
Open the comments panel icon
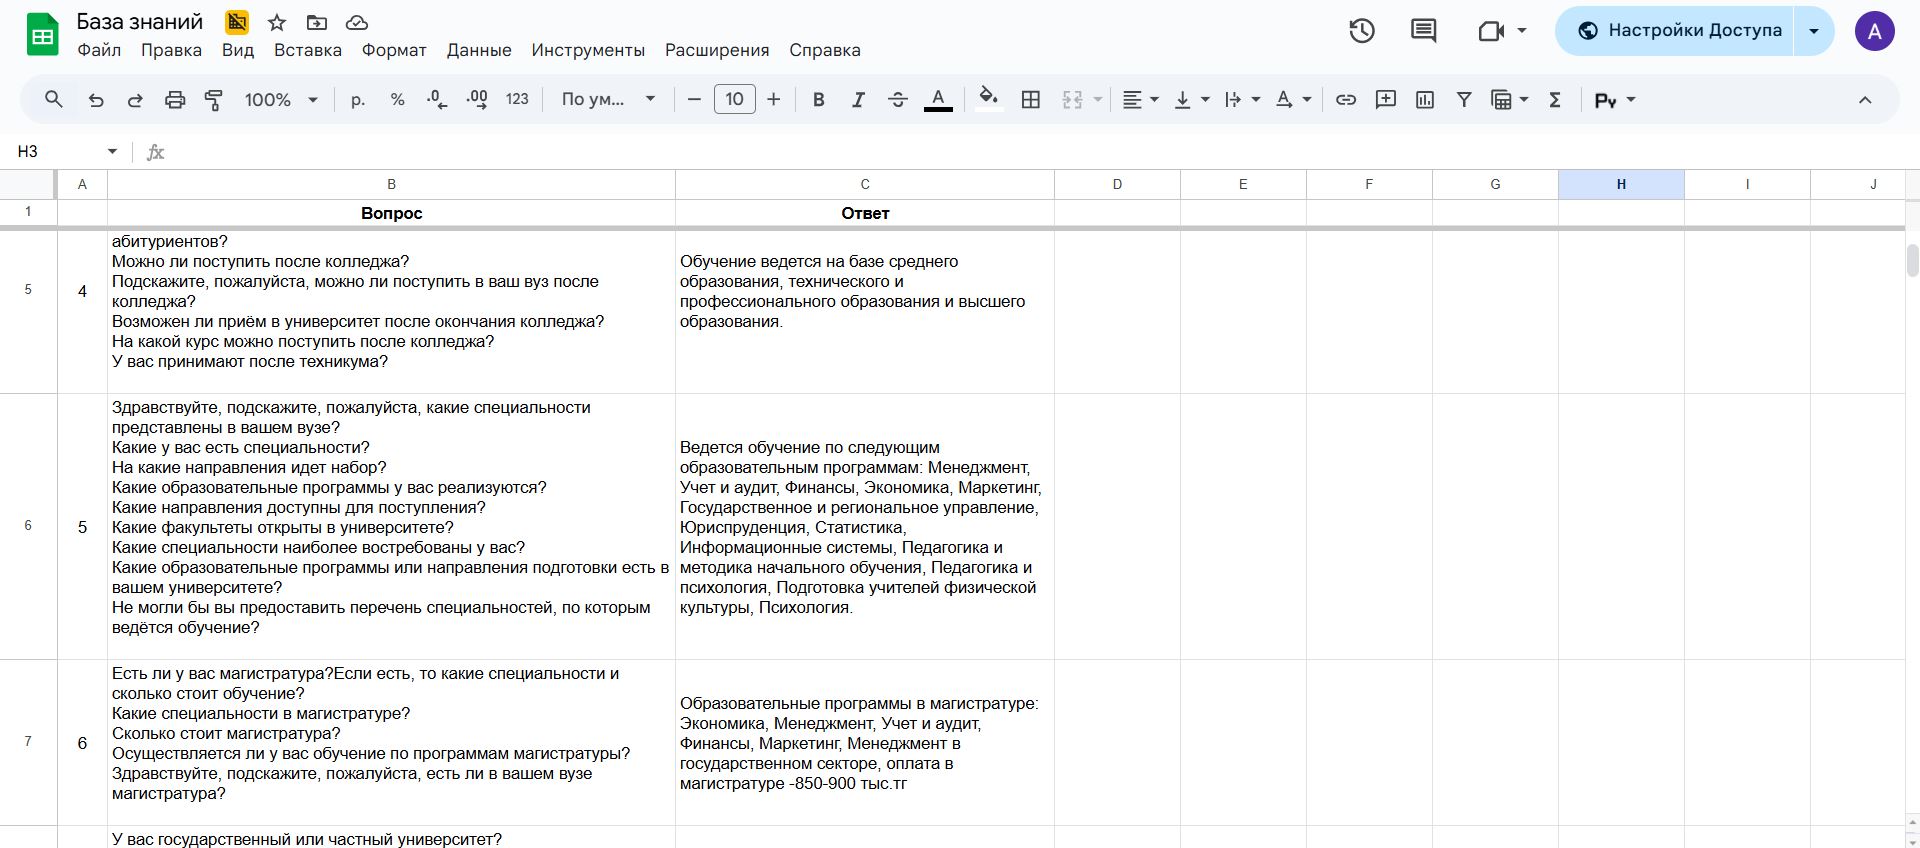click(x=1423, y=31)
